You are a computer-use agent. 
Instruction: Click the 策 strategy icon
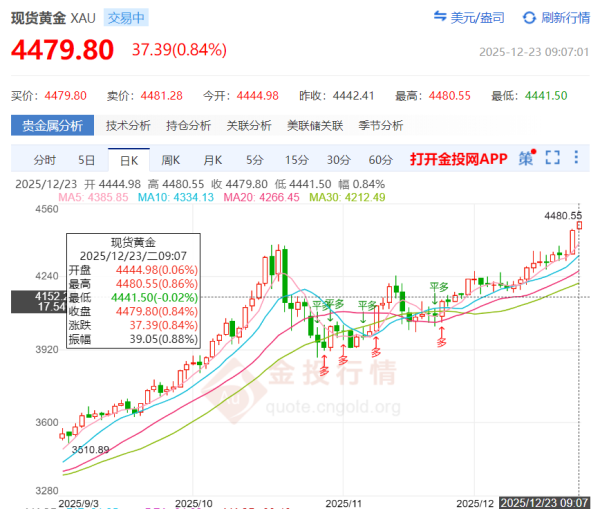(x=527, y=157)
